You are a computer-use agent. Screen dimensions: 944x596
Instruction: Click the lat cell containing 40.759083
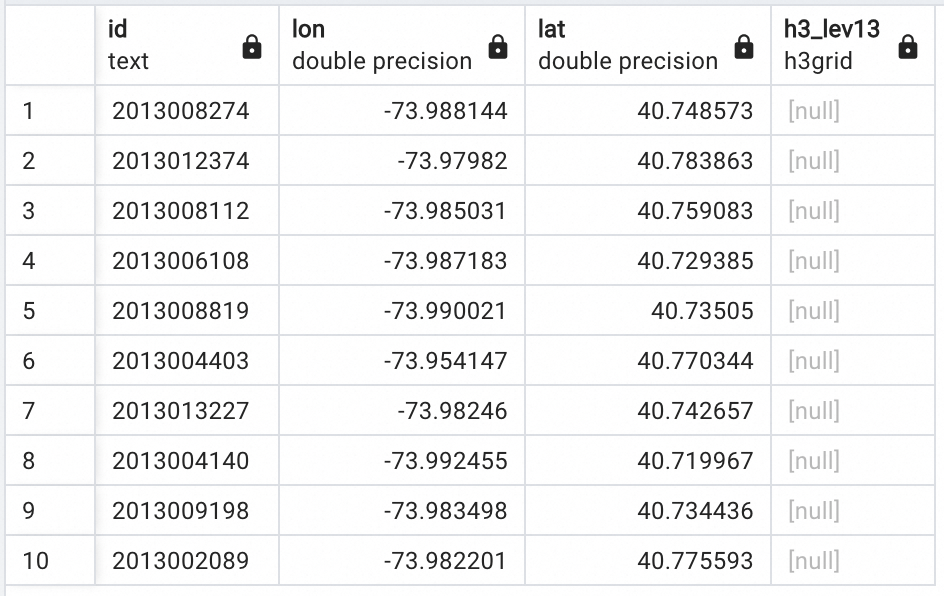pyautogui.click(x=695, y=211)
